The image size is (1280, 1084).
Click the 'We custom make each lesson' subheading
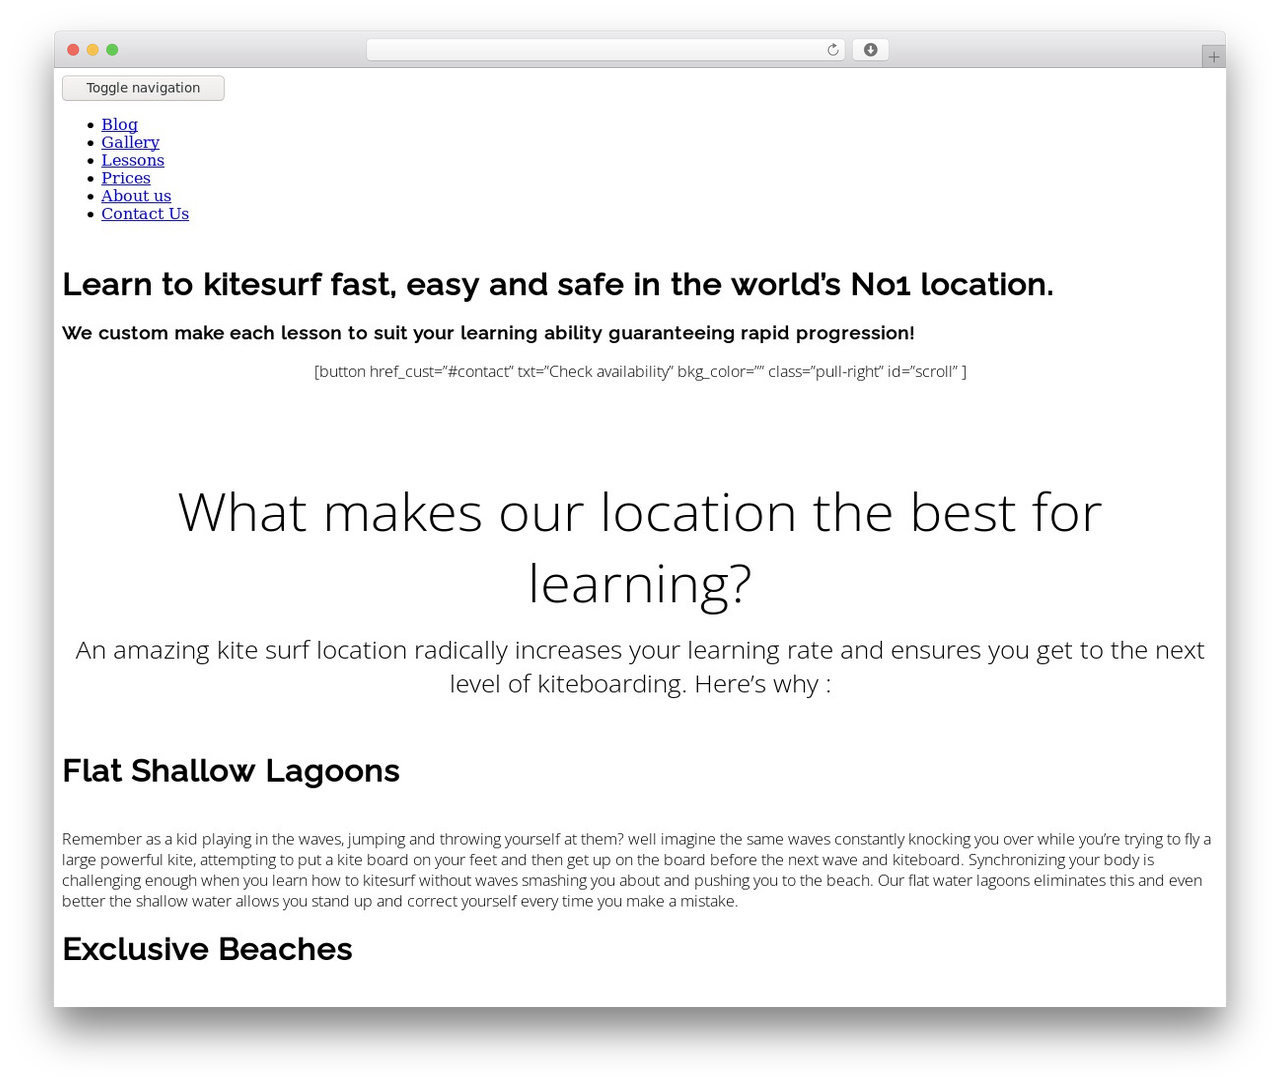pos(488,333)
